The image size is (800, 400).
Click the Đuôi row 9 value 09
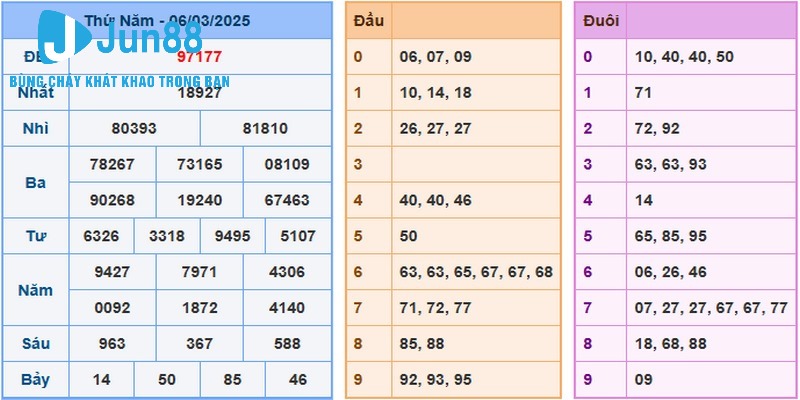tap(645, 379)
